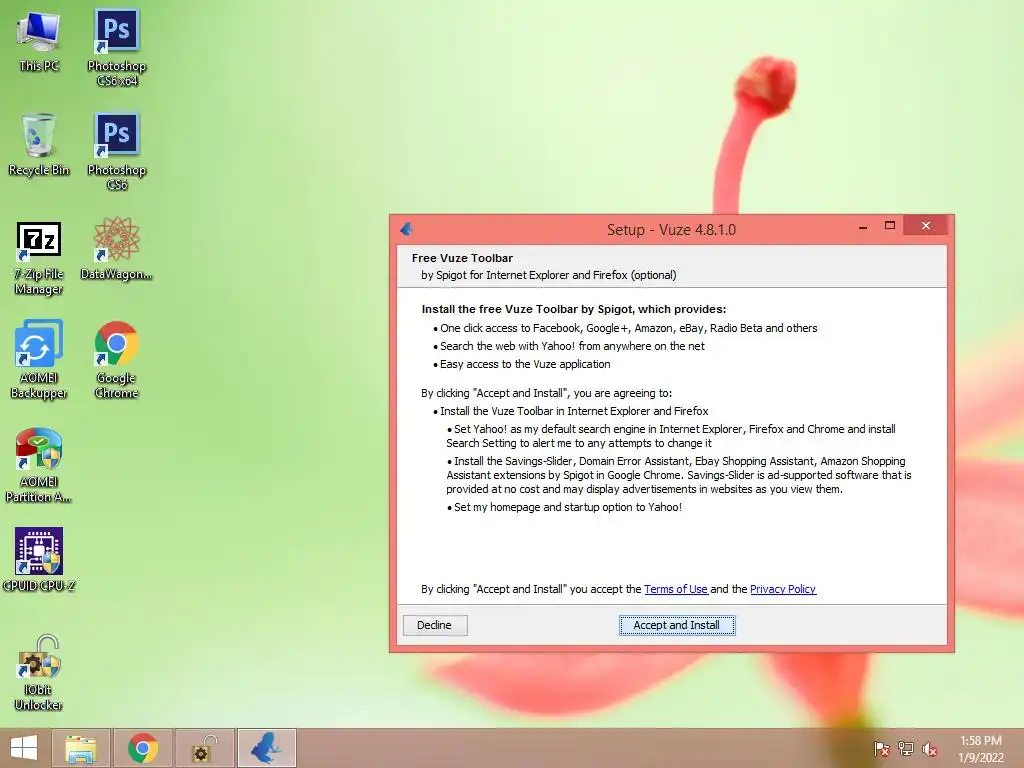Viewport: 1024px width, 768px height.
Task: Select the Photoshop CS6 desktop shortcut
Action: 116,152
